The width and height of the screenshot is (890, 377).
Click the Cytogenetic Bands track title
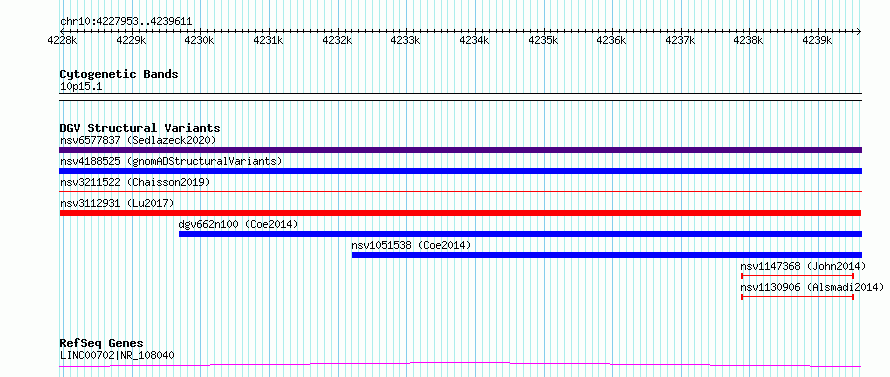coord(119,74)
